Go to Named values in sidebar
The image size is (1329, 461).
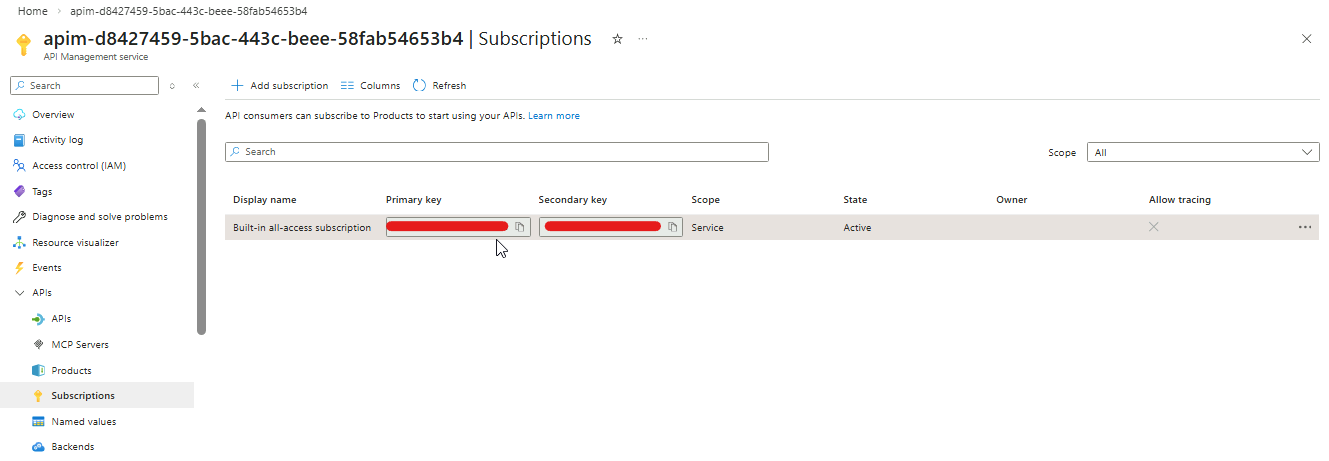coord(83,422)
